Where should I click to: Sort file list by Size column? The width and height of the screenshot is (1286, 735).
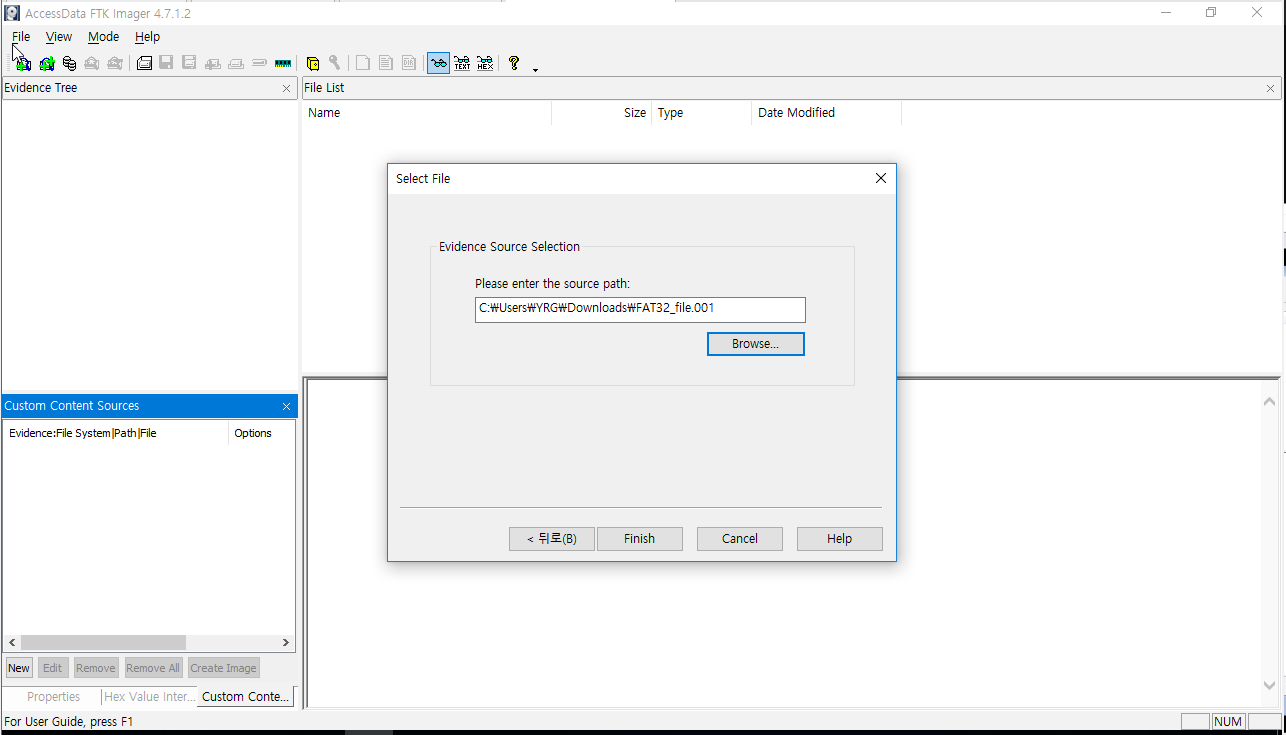click(x=602, y=113)
